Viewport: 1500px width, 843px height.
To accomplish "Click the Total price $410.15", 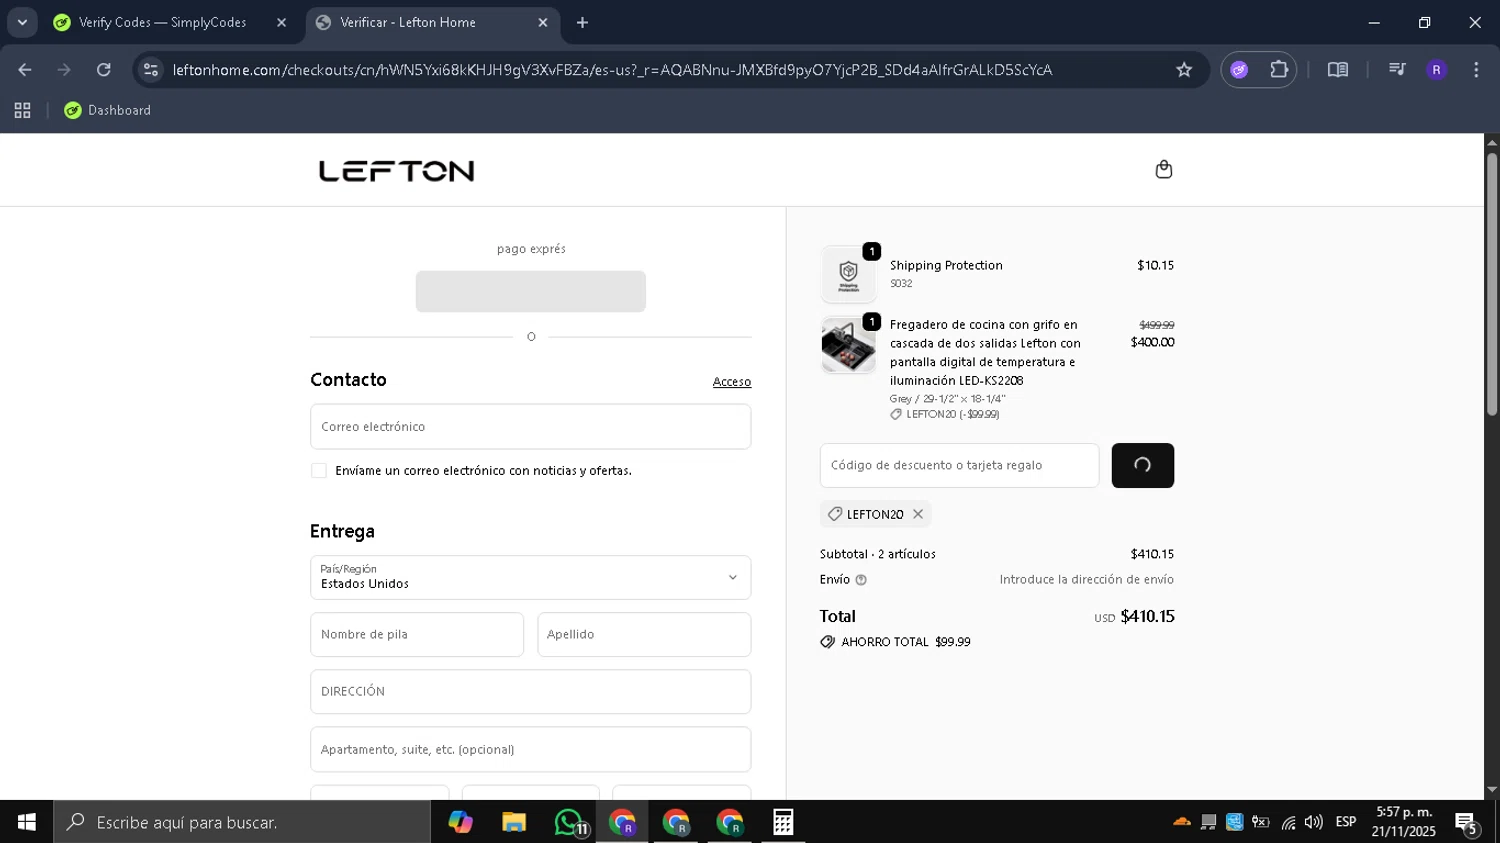I will [x=1147, y=617].
